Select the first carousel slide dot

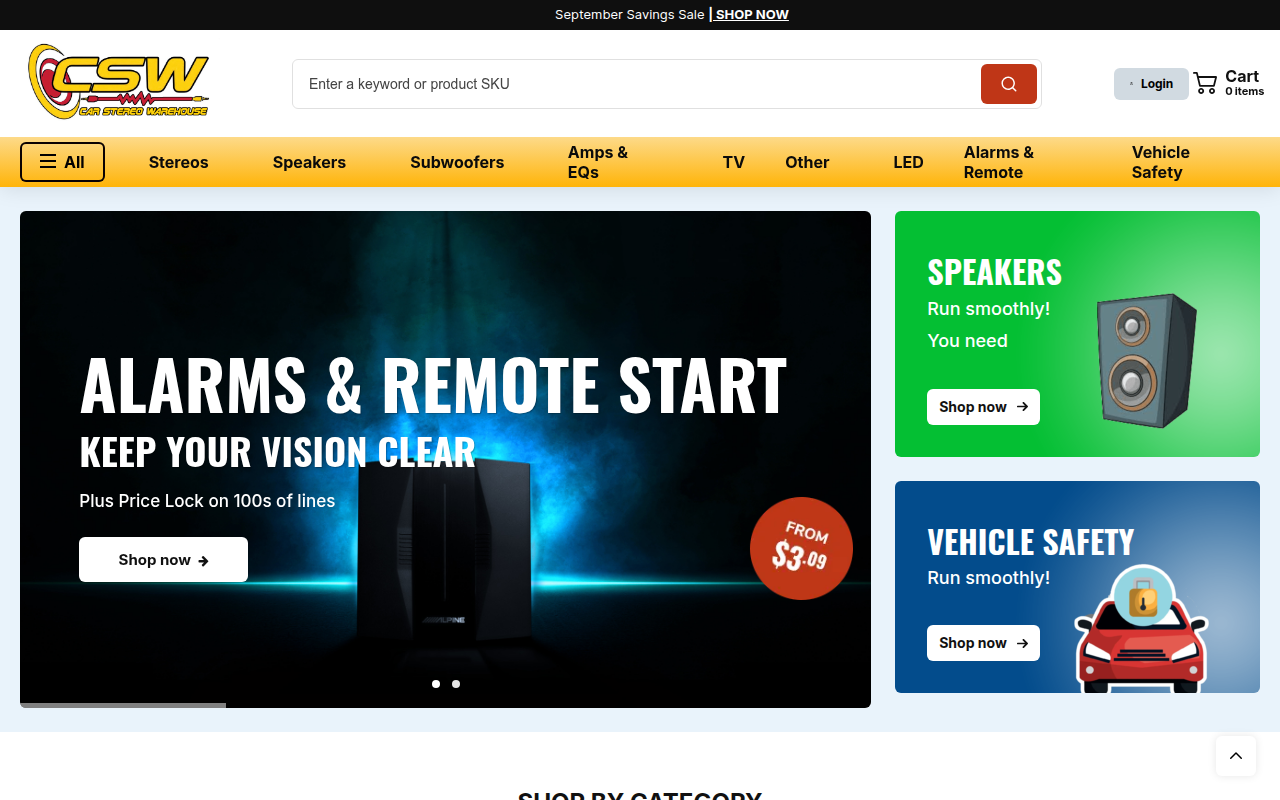(x=436, y=684)
